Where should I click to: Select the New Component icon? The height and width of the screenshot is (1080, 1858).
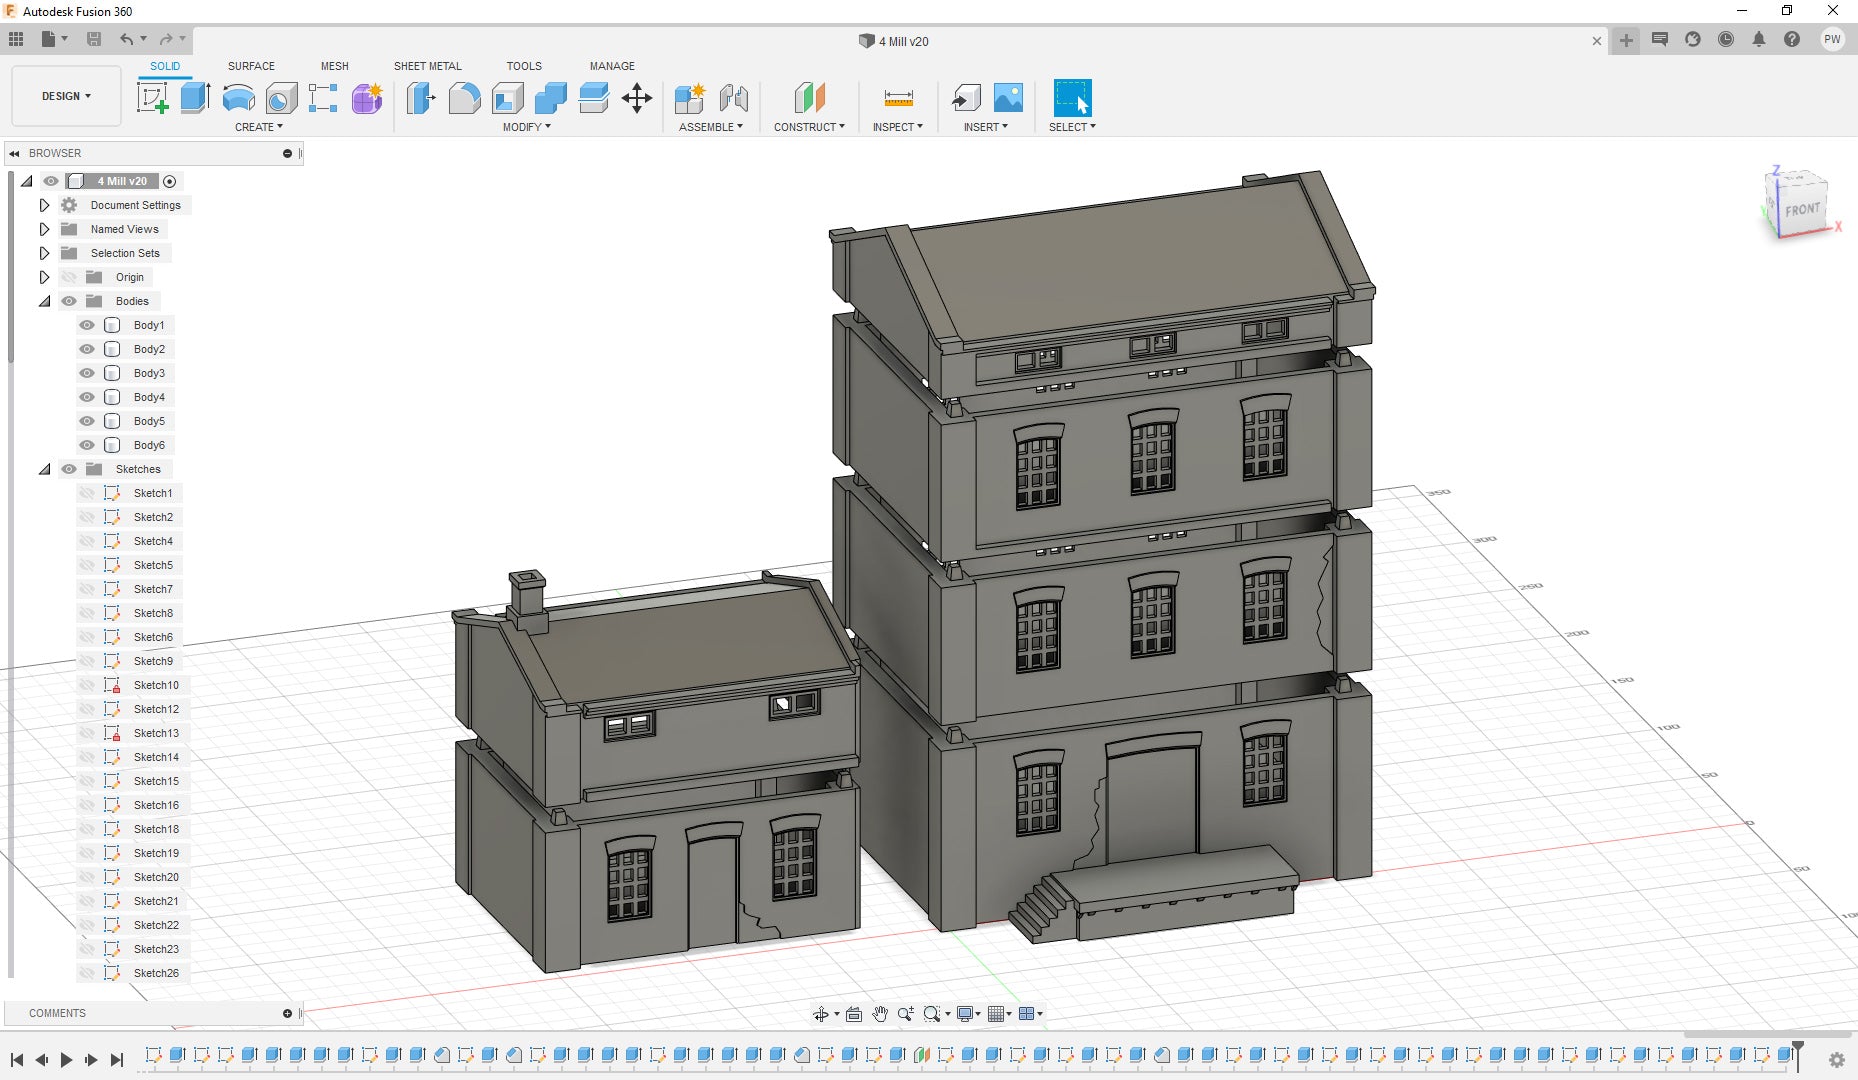[x=690, y=98]
